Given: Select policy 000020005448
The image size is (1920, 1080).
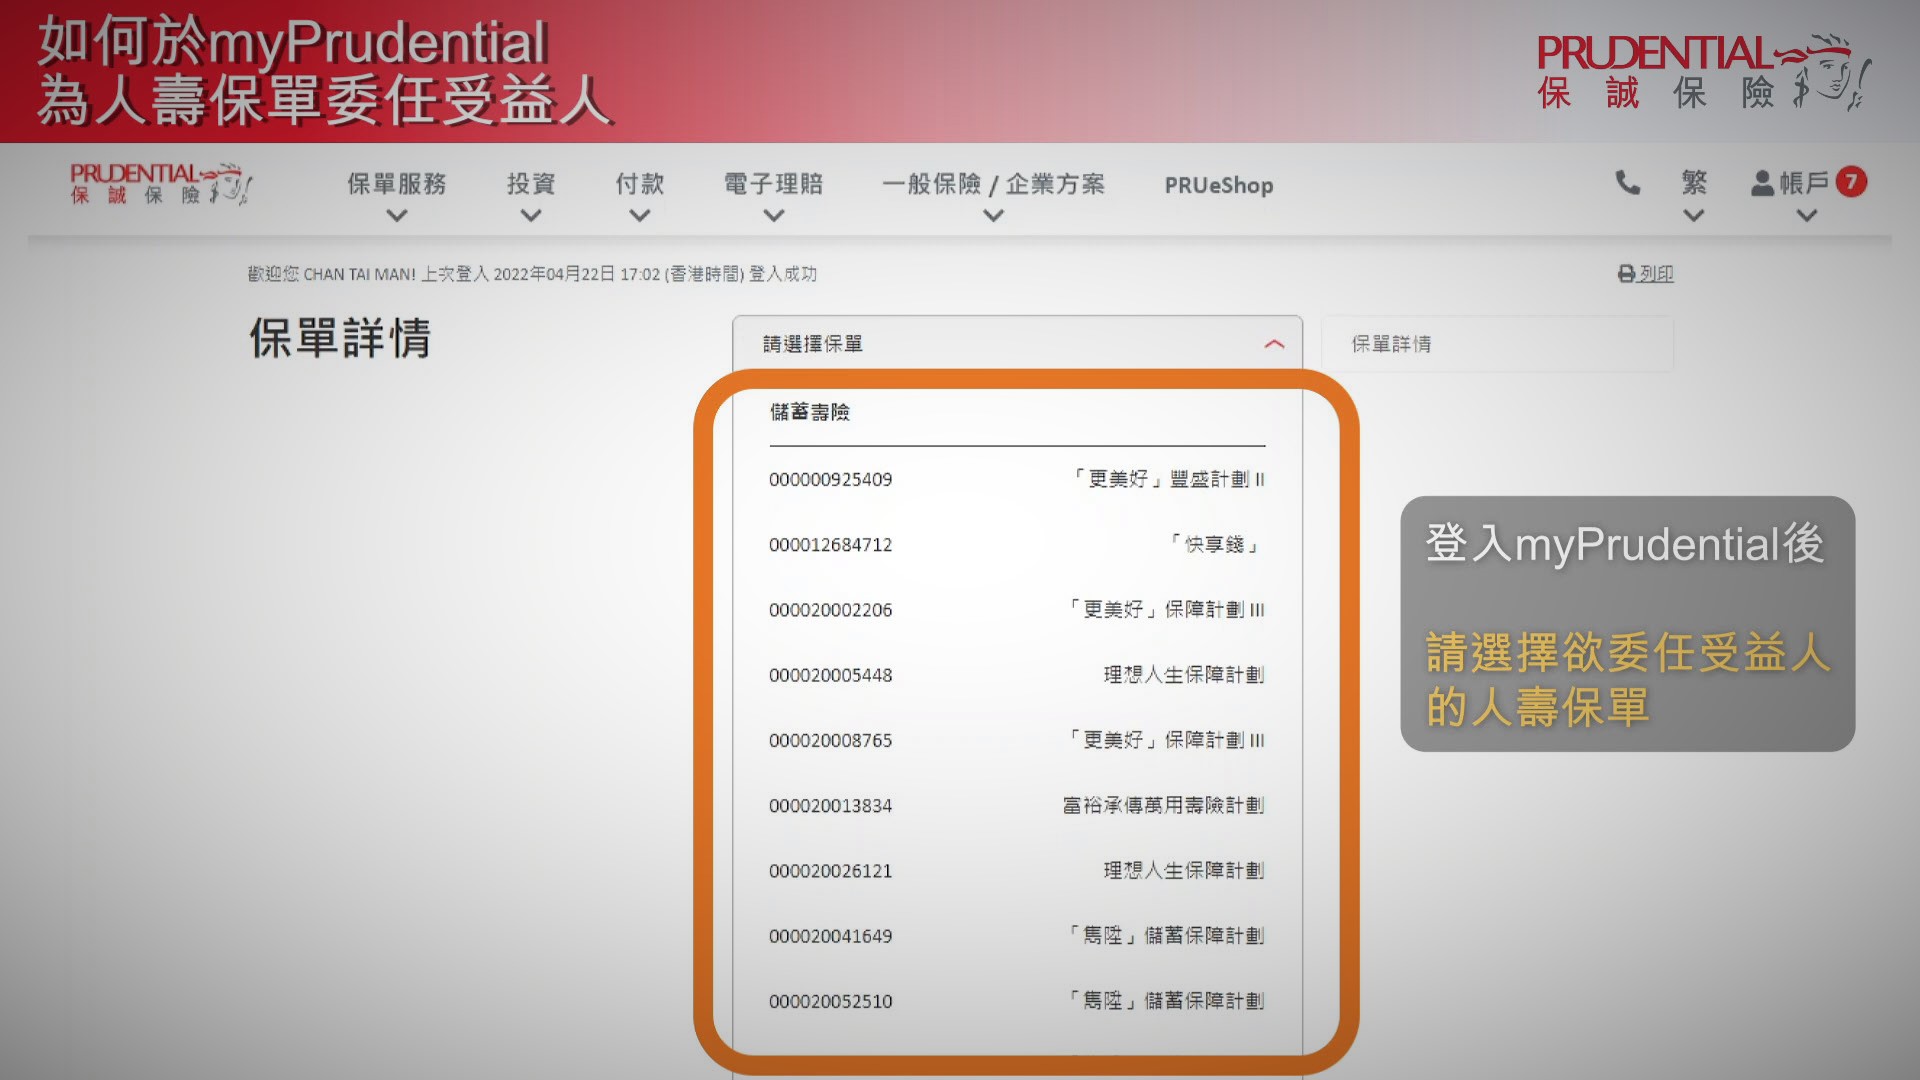Looking at the screenshot, I should (1017, 675).
